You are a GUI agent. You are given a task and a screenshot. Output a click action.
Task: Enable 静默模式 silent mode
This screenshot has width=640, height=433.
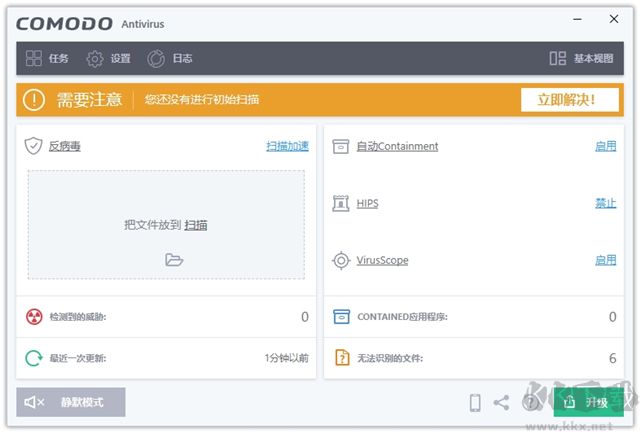click(x=71, y=402)
